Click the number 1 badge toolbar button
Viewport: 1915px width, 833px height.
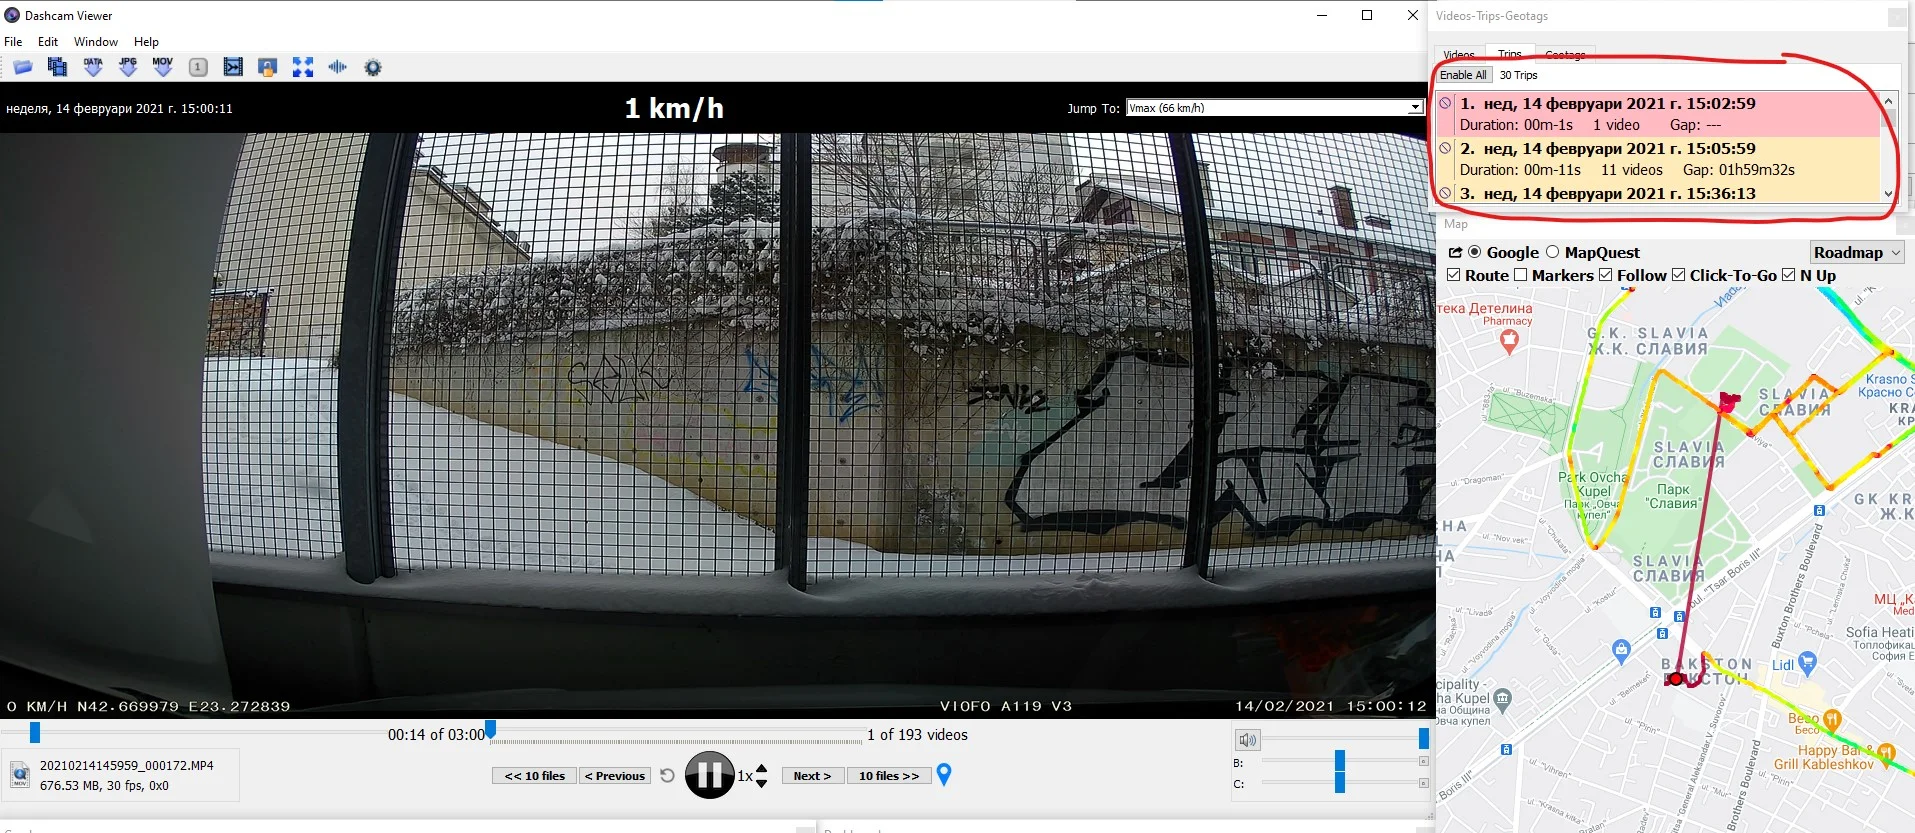coord(198,67)
